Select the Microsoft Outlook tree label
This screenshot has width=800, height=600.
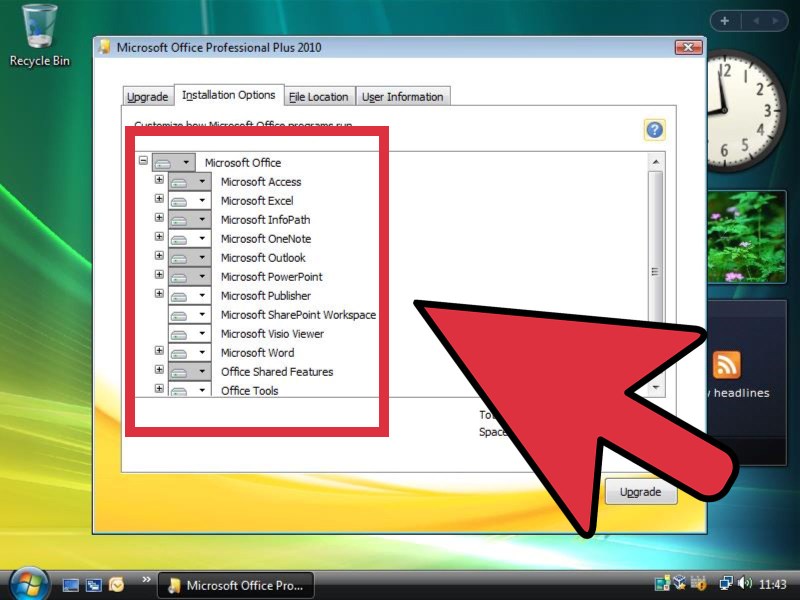click(263, 258)
